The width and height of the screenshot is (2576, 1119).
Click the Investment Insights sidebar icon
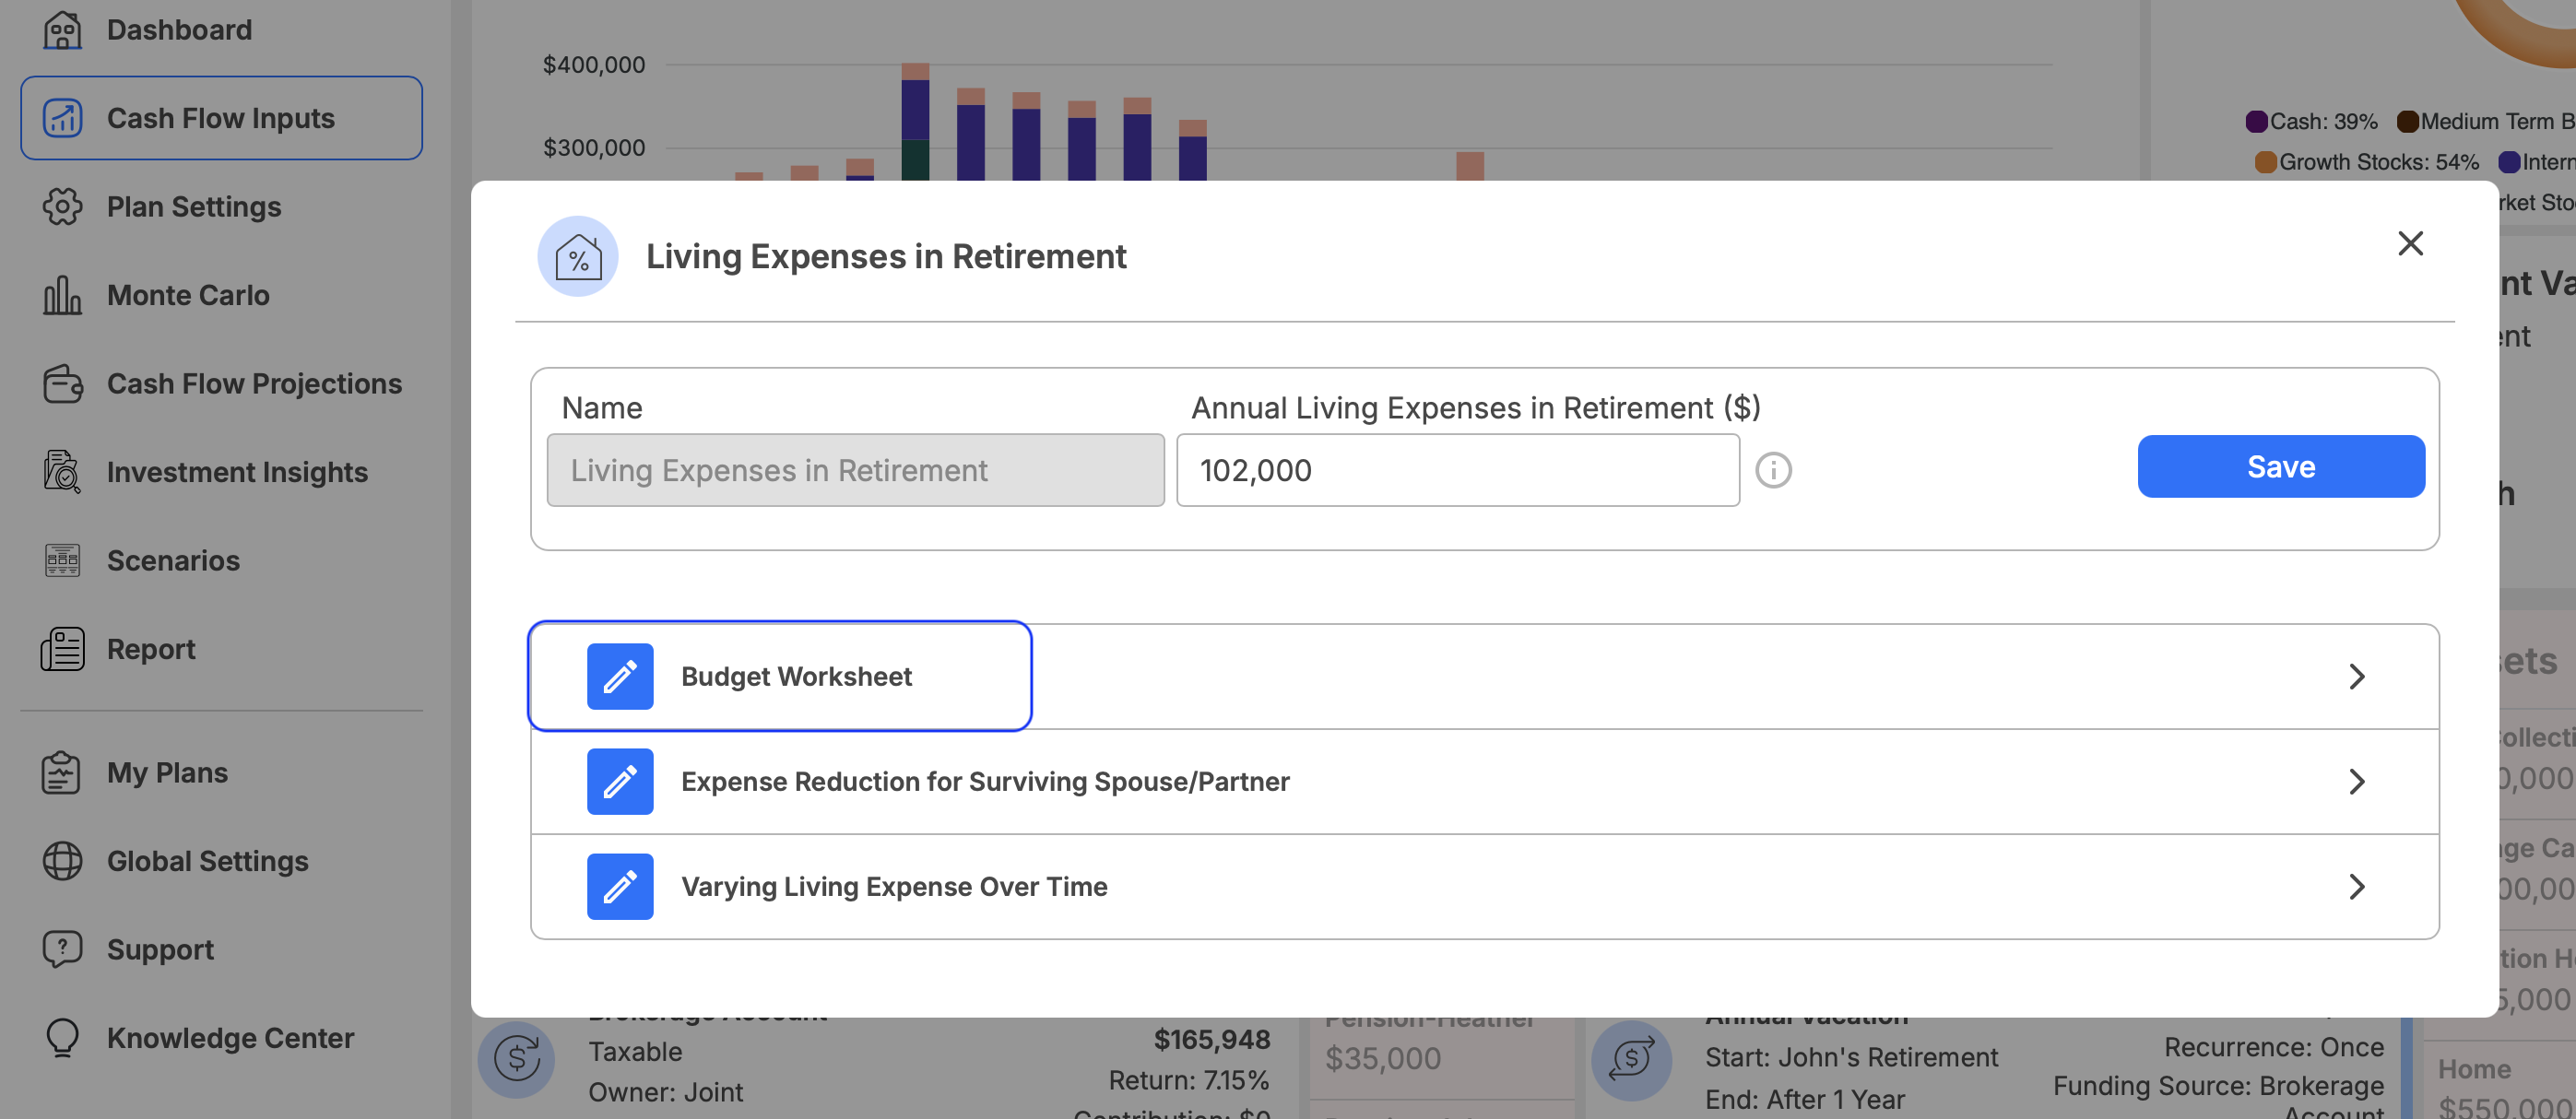pos(62,472)
